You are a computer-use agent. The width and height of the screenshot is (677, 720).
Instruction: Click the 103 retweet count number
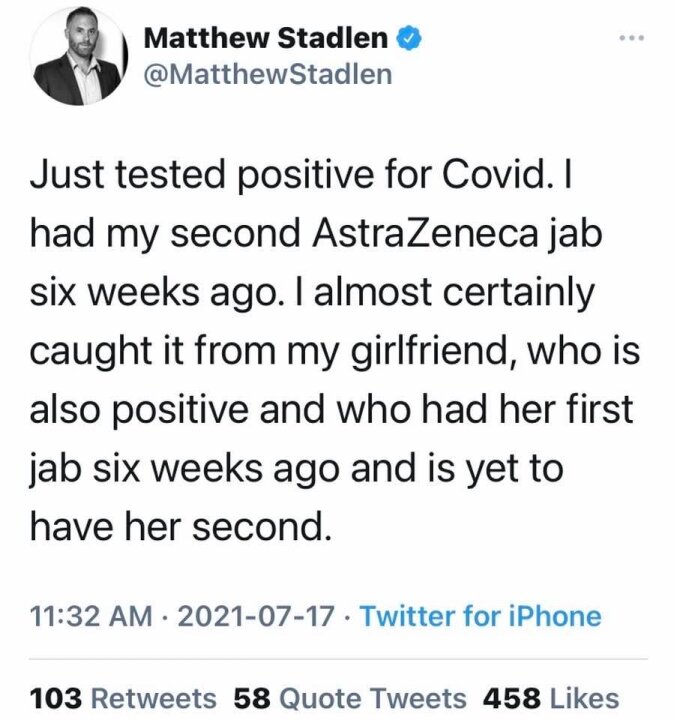pyautogui.click(x=53, y=697)
